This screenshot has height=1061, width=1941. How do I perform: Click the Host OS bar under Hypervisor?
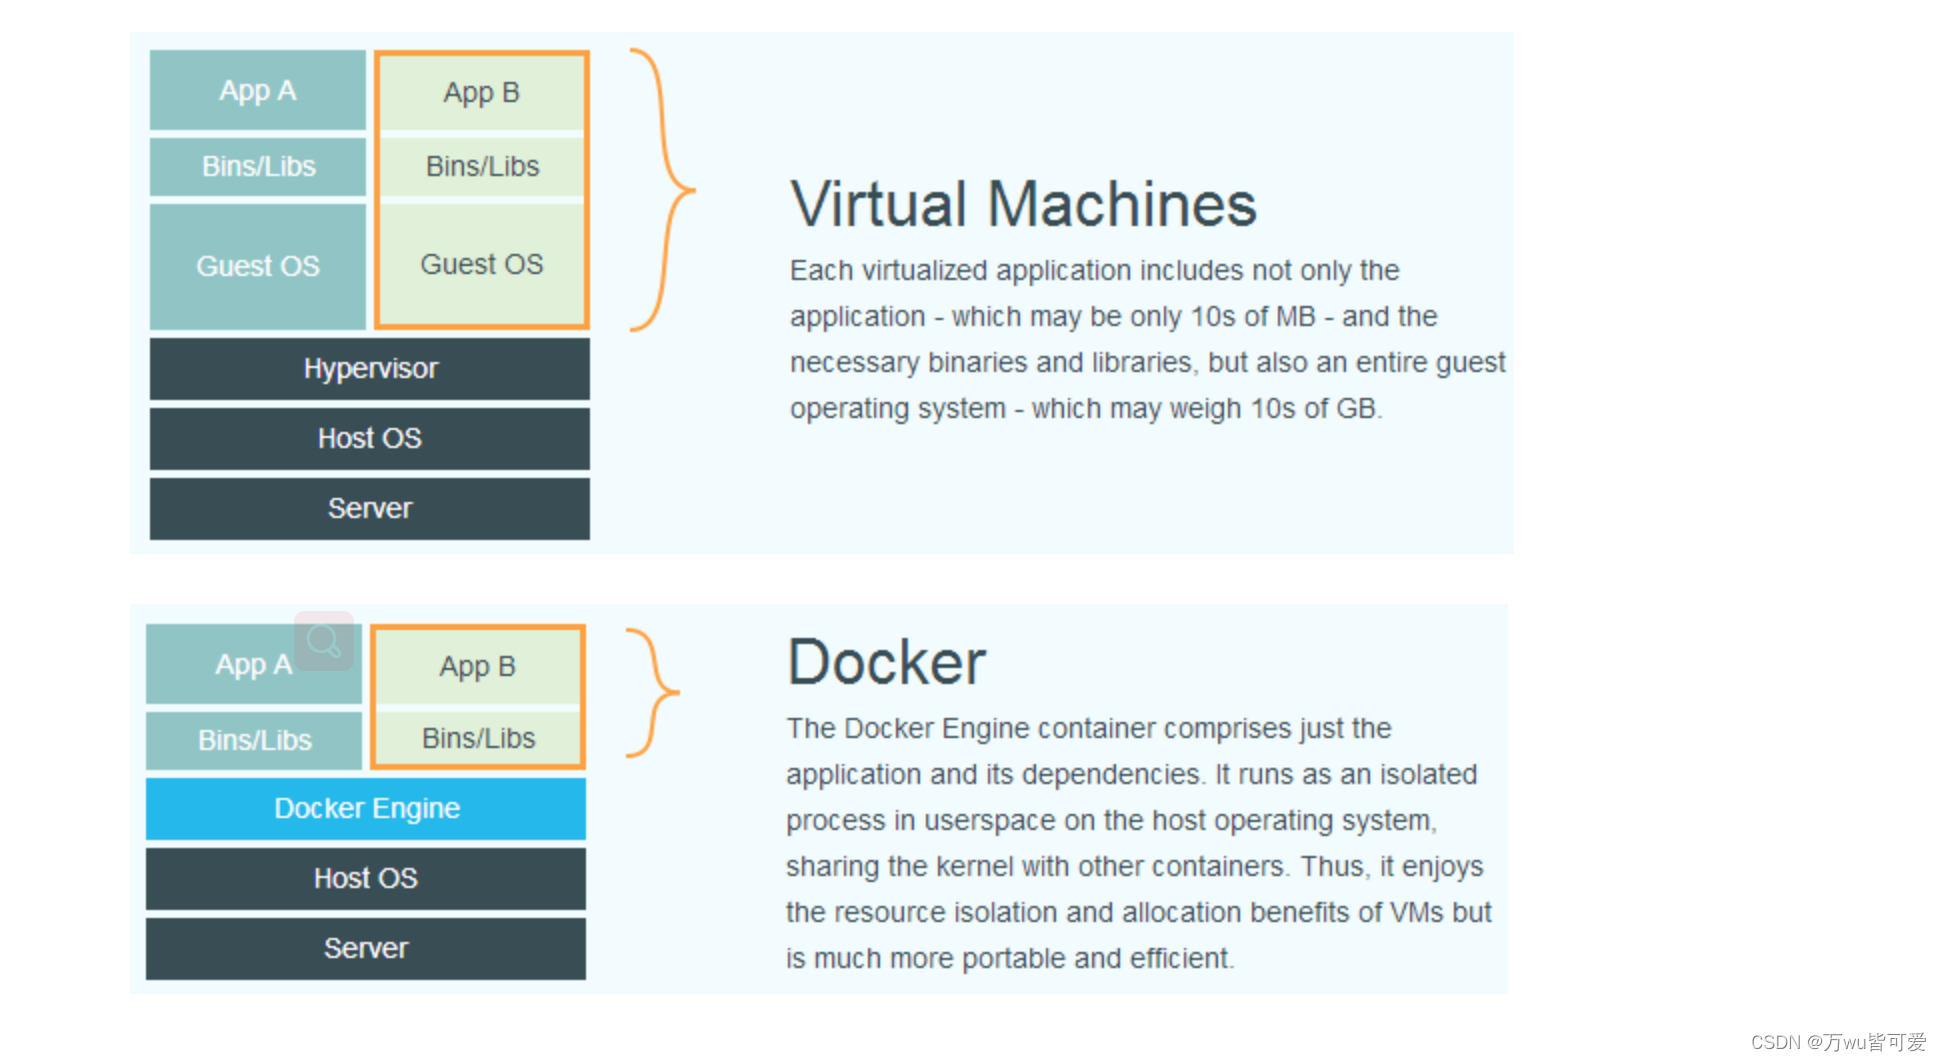coord(370,439)
